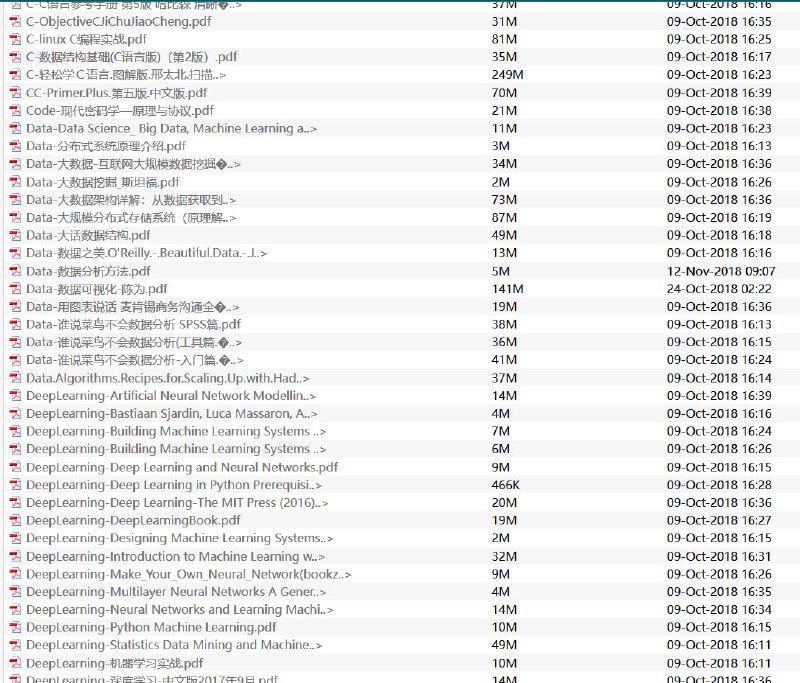Click the PDF icon beside Data-数据可视化-陈为.pdf
The width and height of the screenshot is (800, 683).
tap(17, 289)
